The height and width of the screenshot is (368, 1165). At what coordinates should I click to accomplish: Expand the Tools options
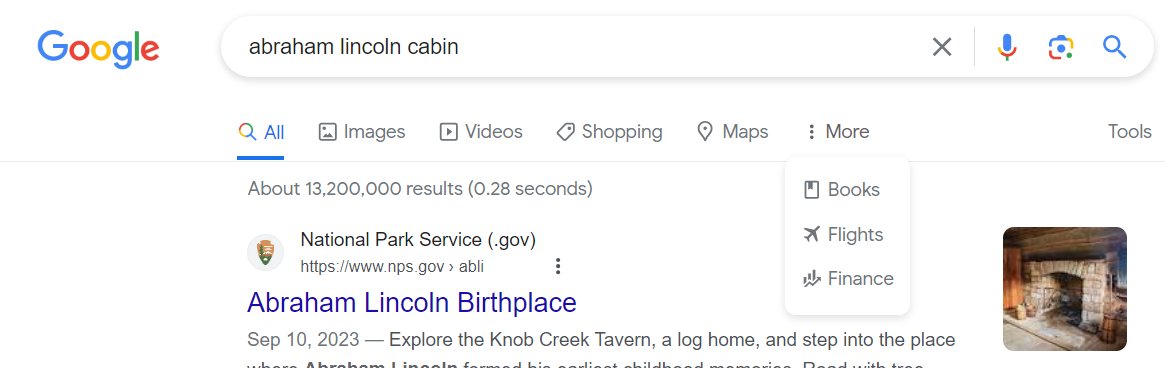tap(1129, 132)
